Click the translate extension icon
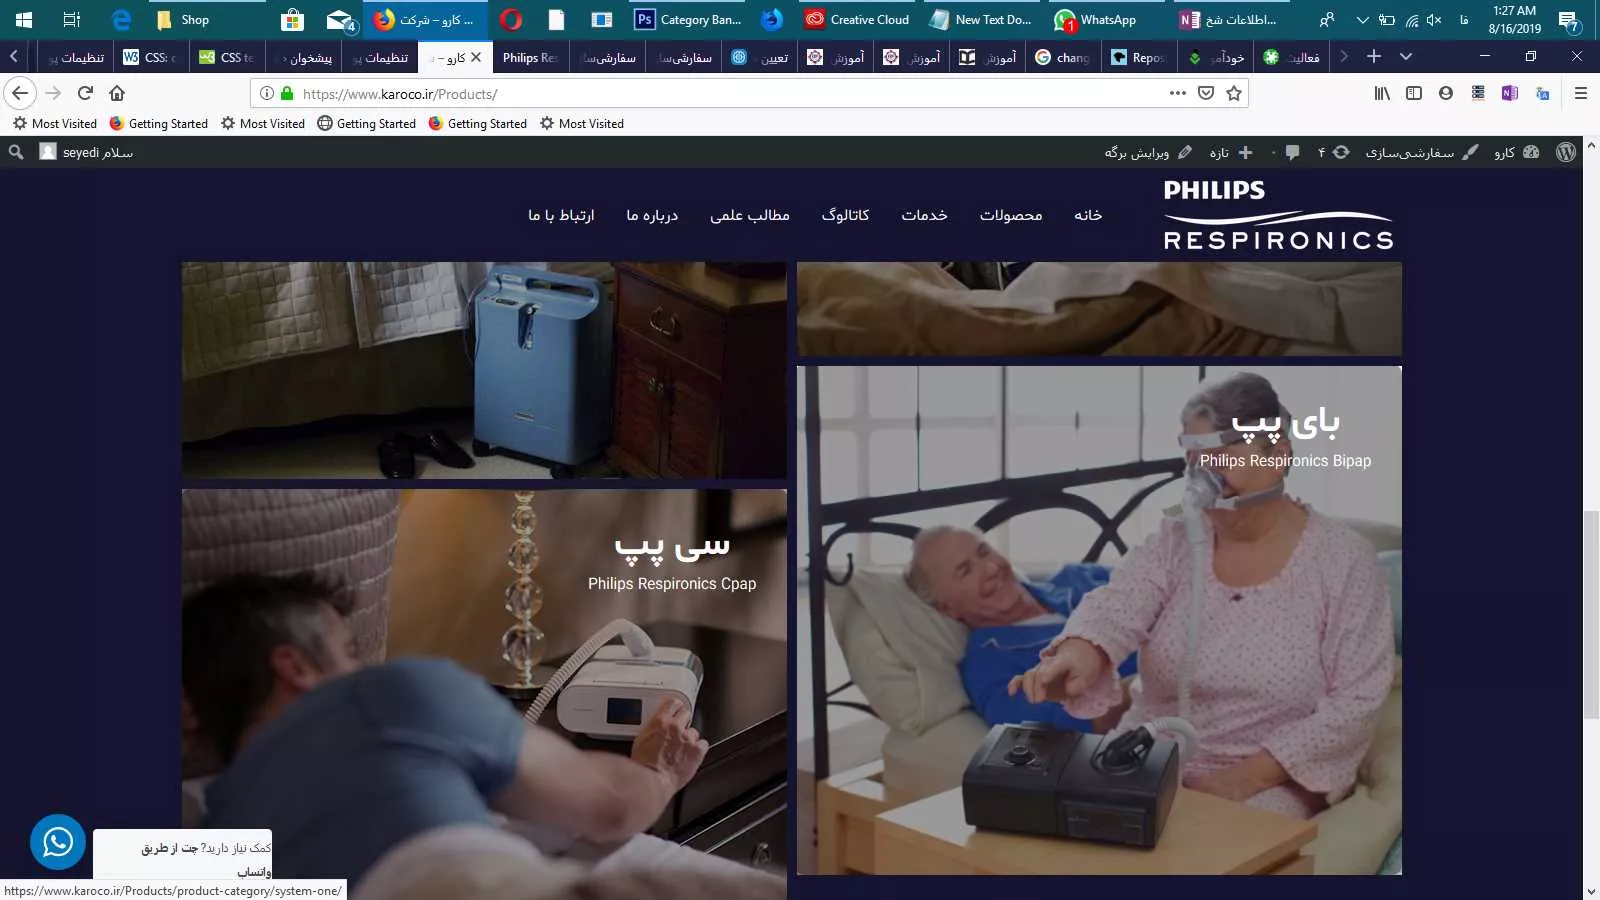Screen dimensions: 1600x900 click(1542, 93)
